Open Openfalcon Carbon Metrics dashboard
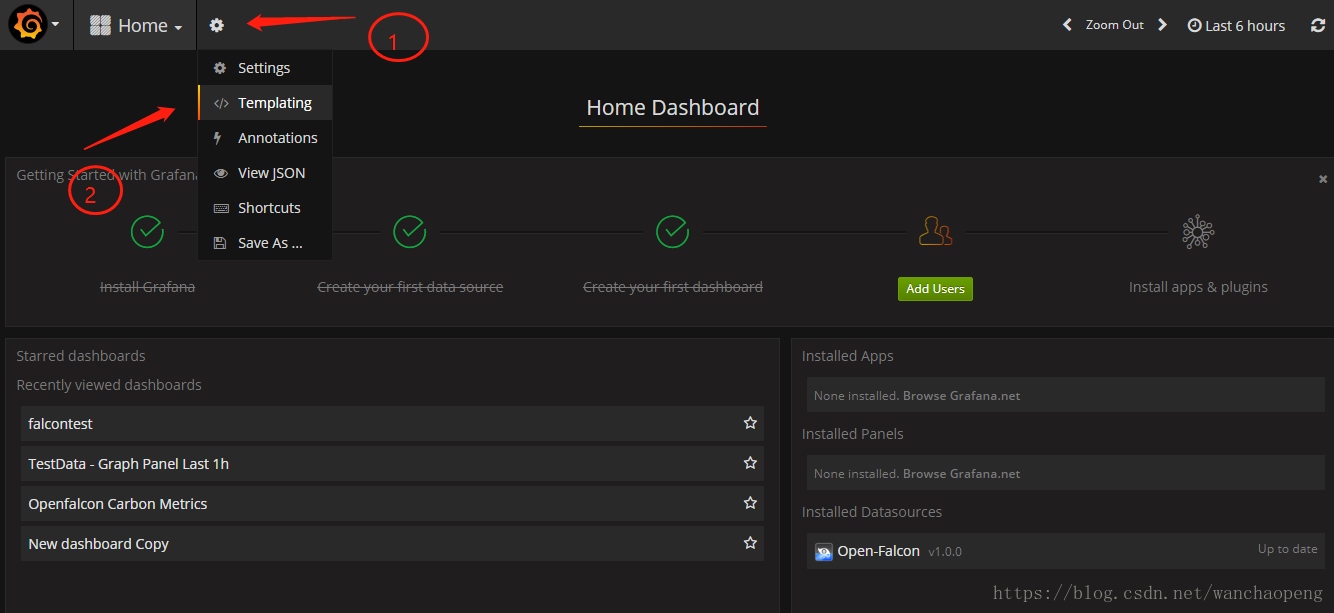The width and height of the screenshot is (1334, 613). point(392,504)
